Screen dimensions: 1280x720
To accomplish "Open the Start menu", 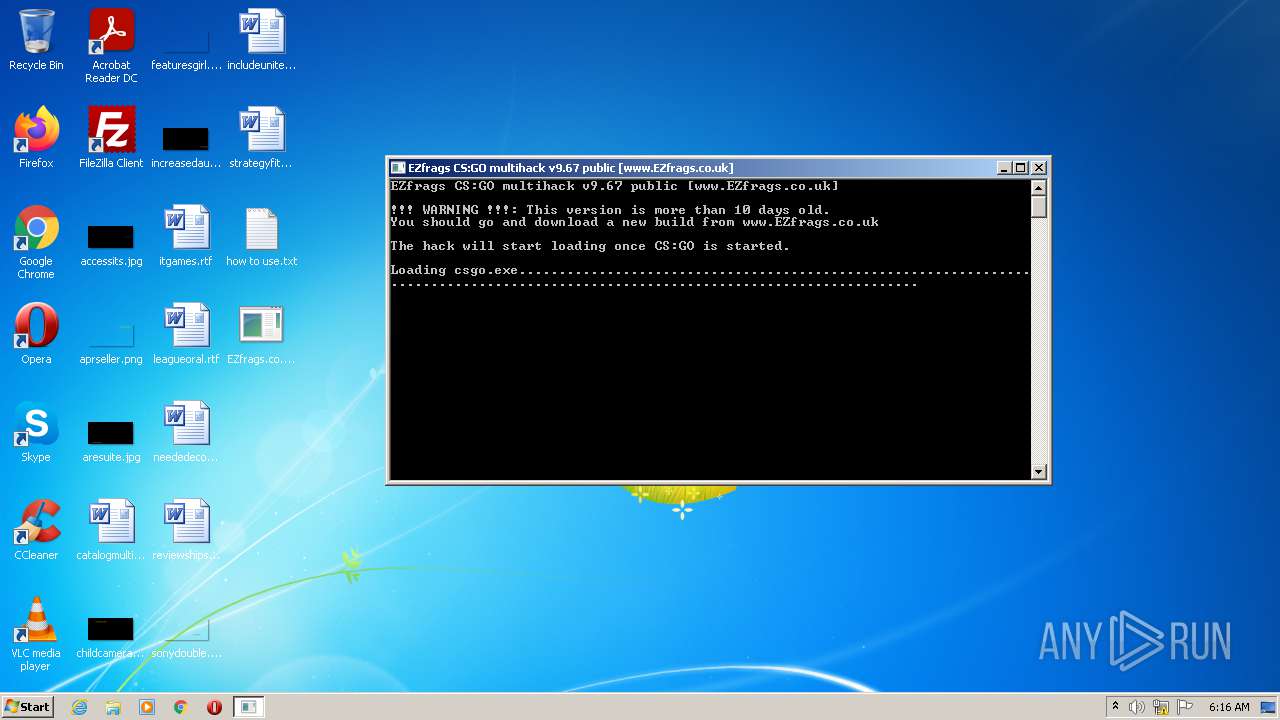I will pos(27,706).
